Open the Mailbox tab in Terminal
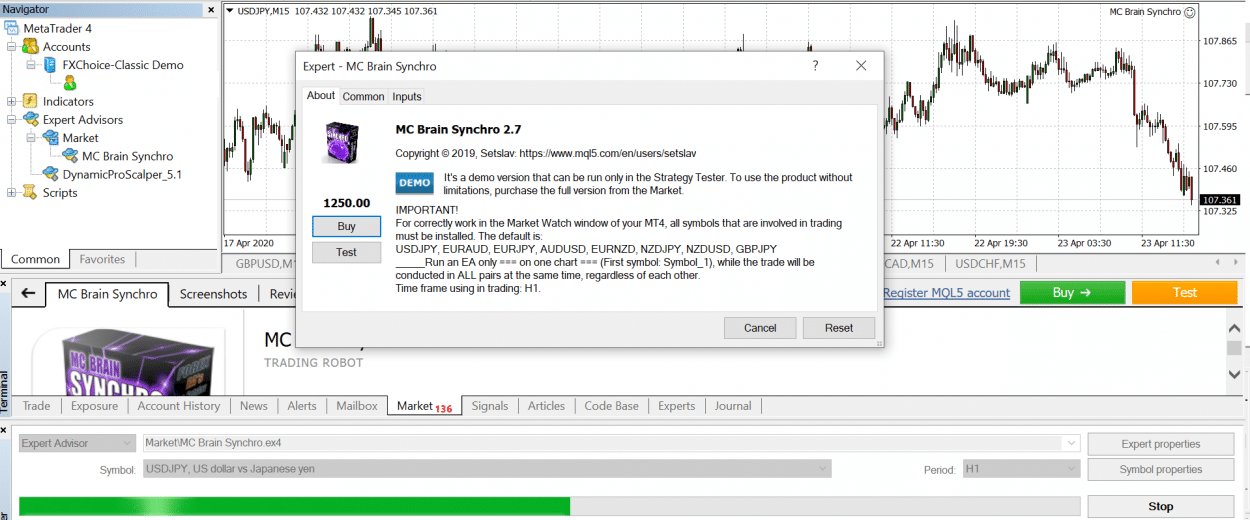 coord(357,406)
